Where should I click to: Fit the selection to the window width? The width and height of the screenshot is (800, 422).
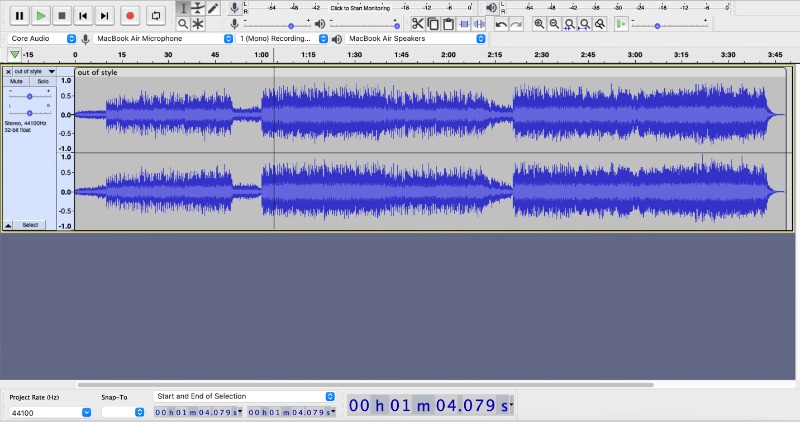569,24
